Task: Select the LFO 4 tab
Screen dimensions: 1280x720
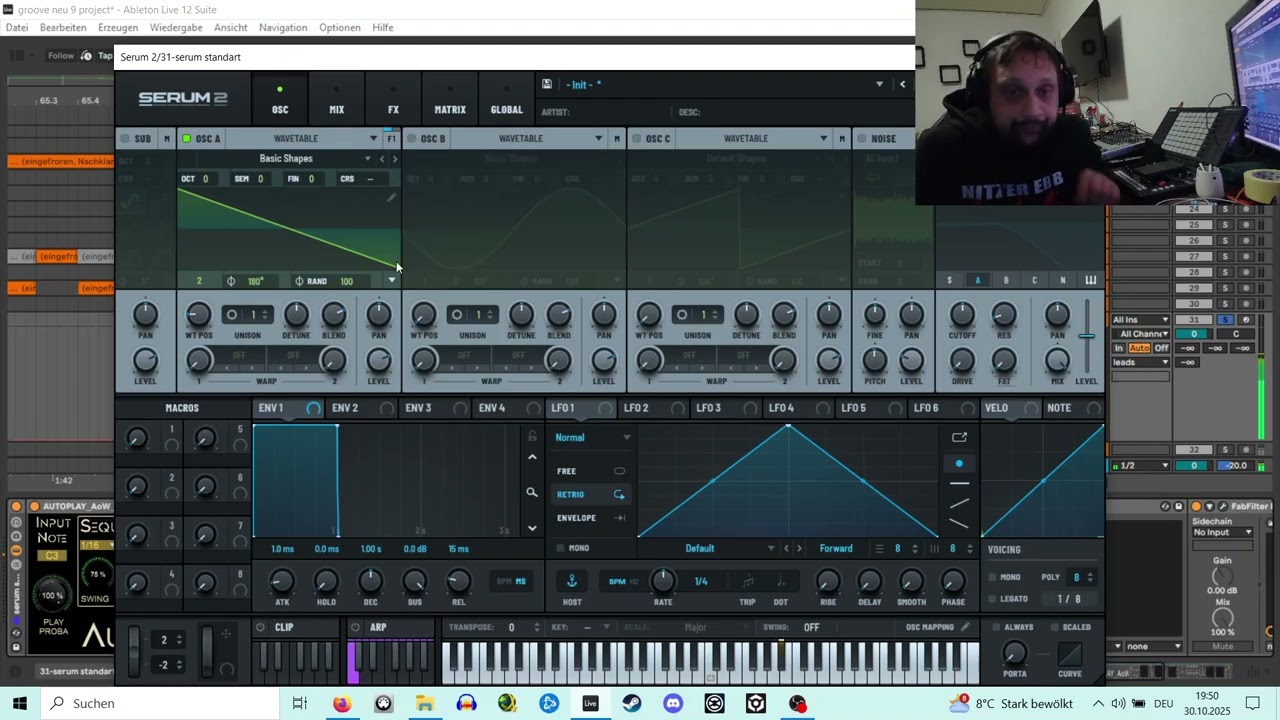Action: tap(781, 408)
